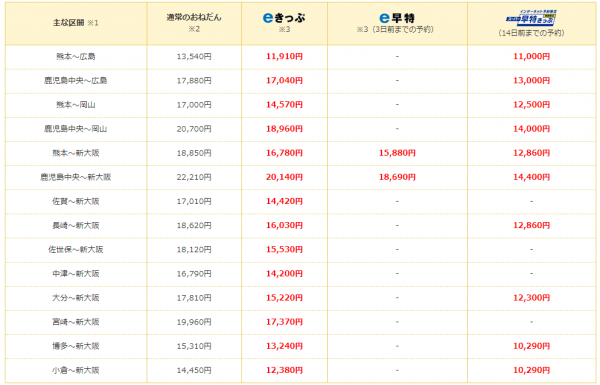
Task: Click the e早特 logo in header
Action: [x=397, y=18]
